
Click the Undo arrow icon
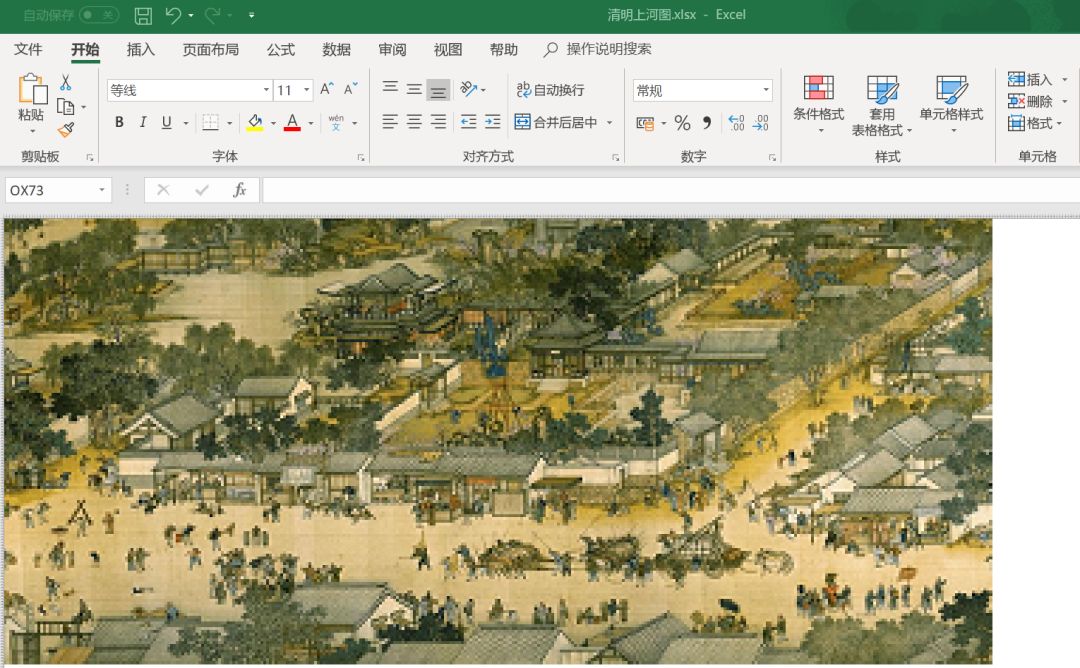tap(173, 14)
